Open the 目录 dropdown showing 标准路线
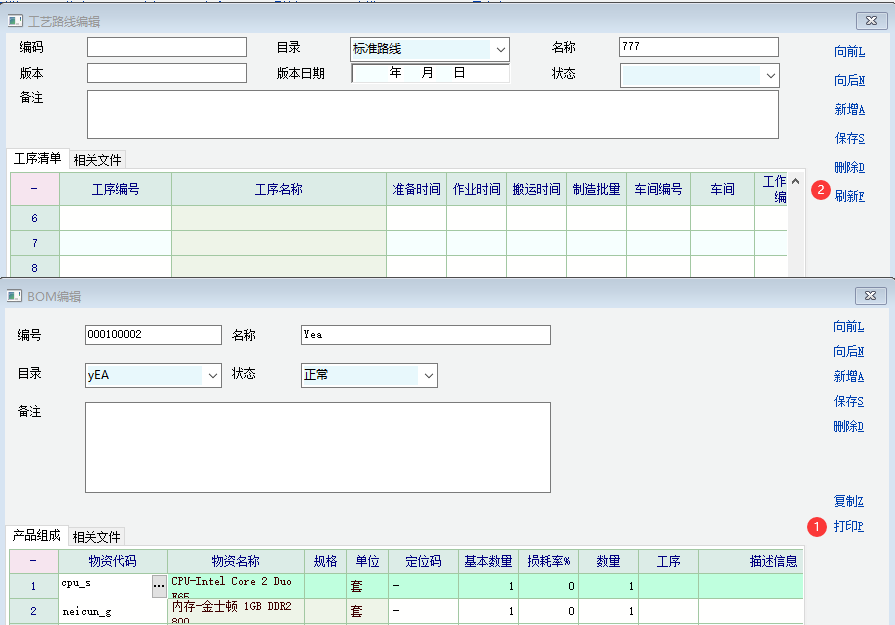895x625 pixels. coord(499,49)
